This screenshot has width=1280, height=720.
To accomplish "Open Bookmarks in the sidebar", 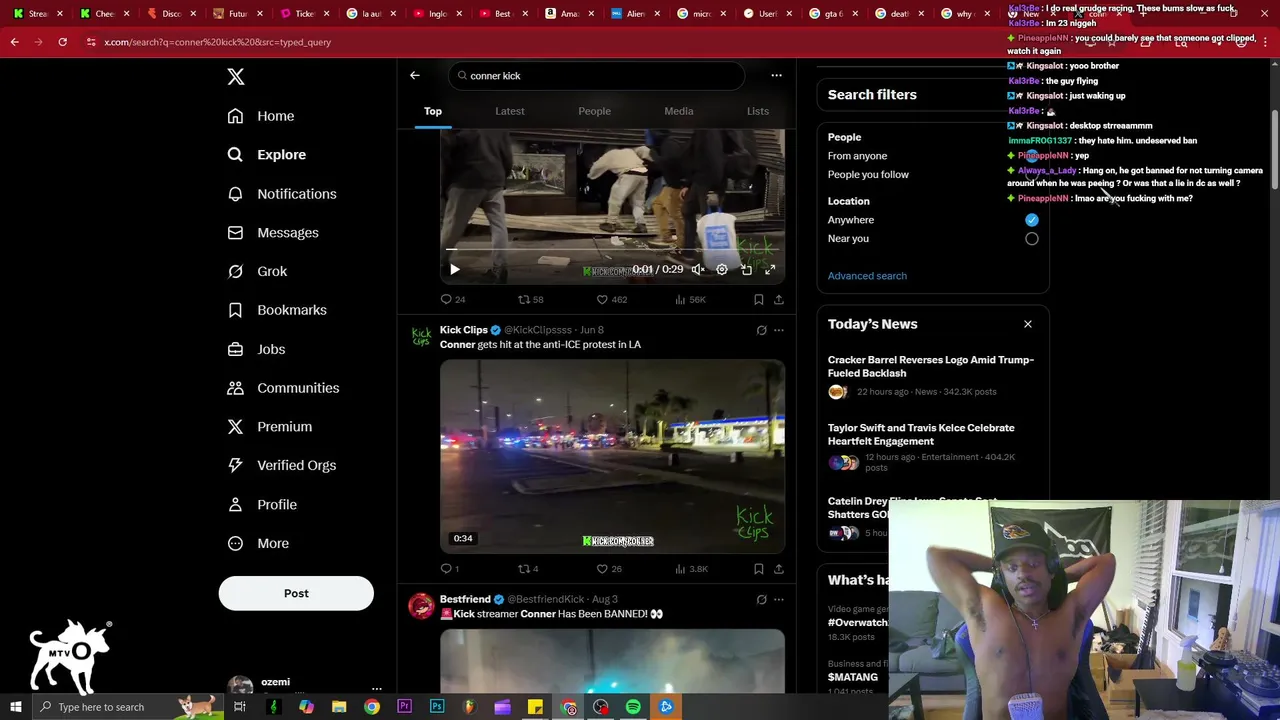I will (277, 310).
